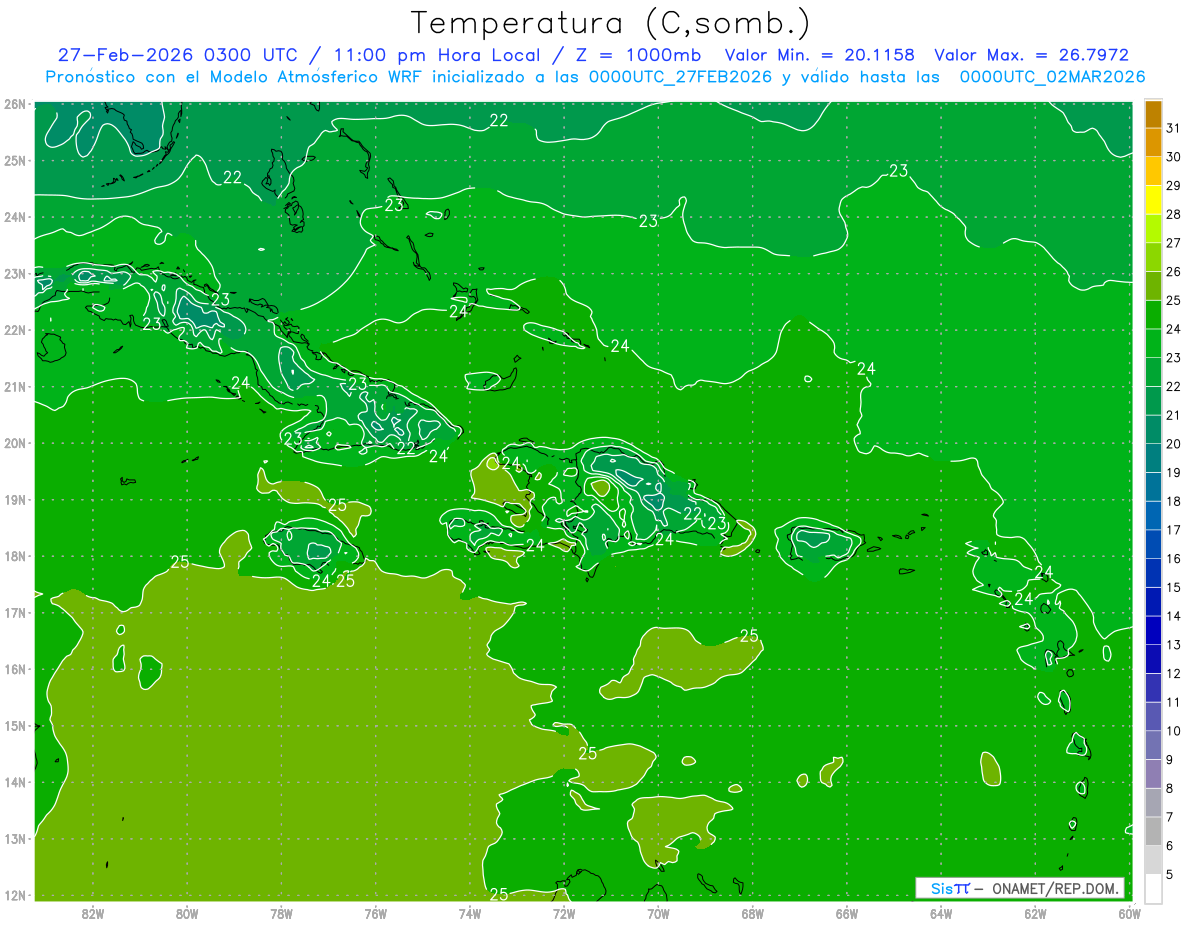The height and width of the screenshot is (927, 1200).
Task: Click the 70W longitude axis label
Action: click(658, 913)
